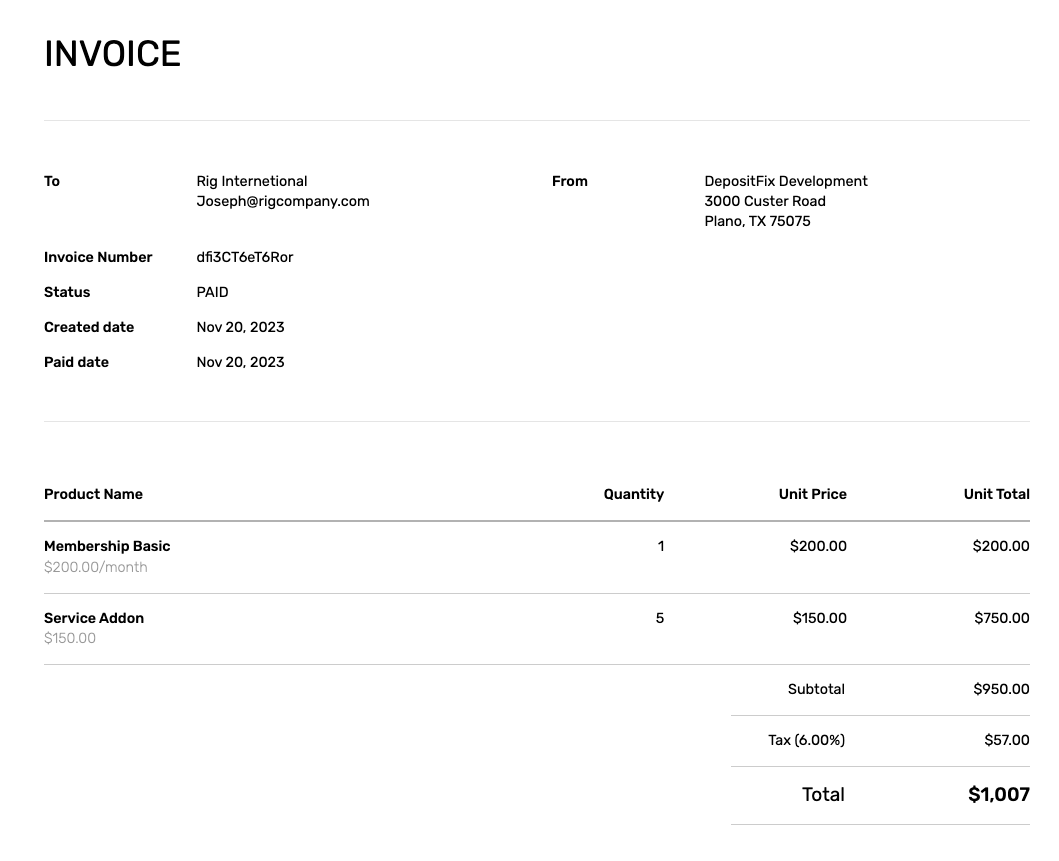Click the Total label

click(822, 794)
